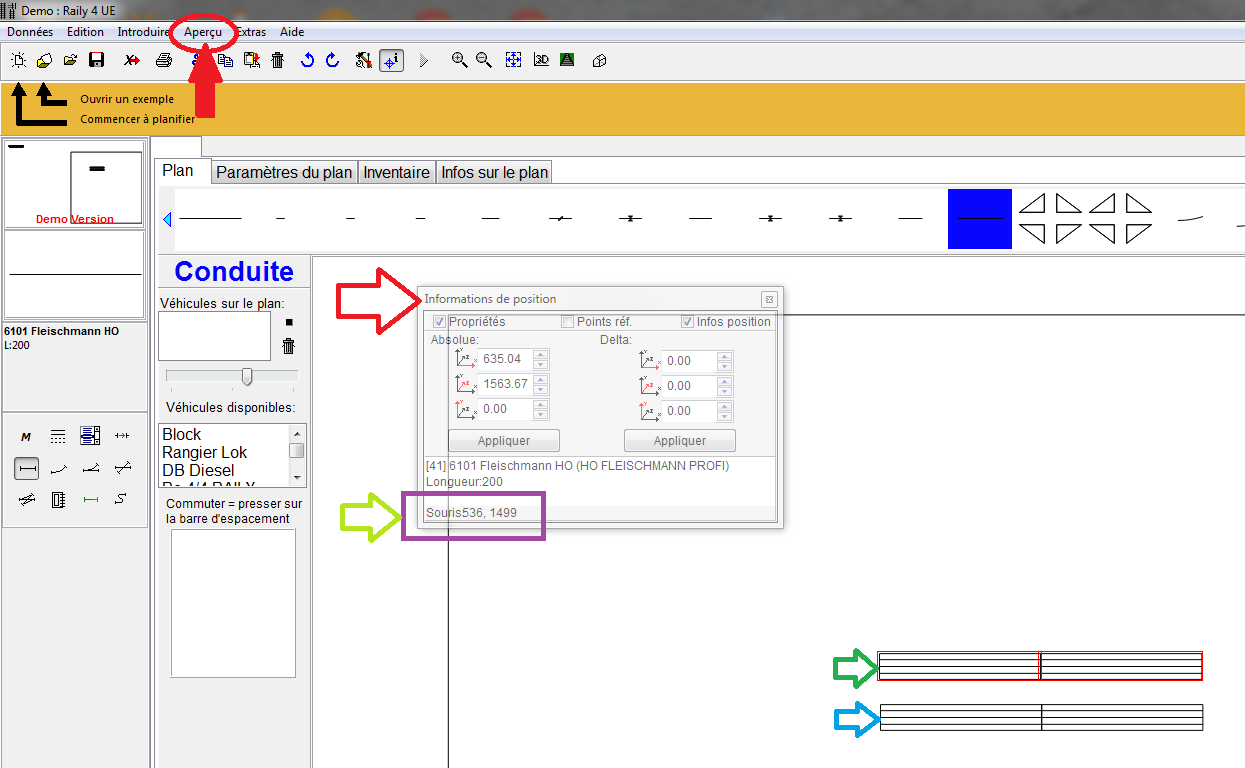Select Block in available vehicles list
Screen dimensions: 1245x768
point(182,435)
